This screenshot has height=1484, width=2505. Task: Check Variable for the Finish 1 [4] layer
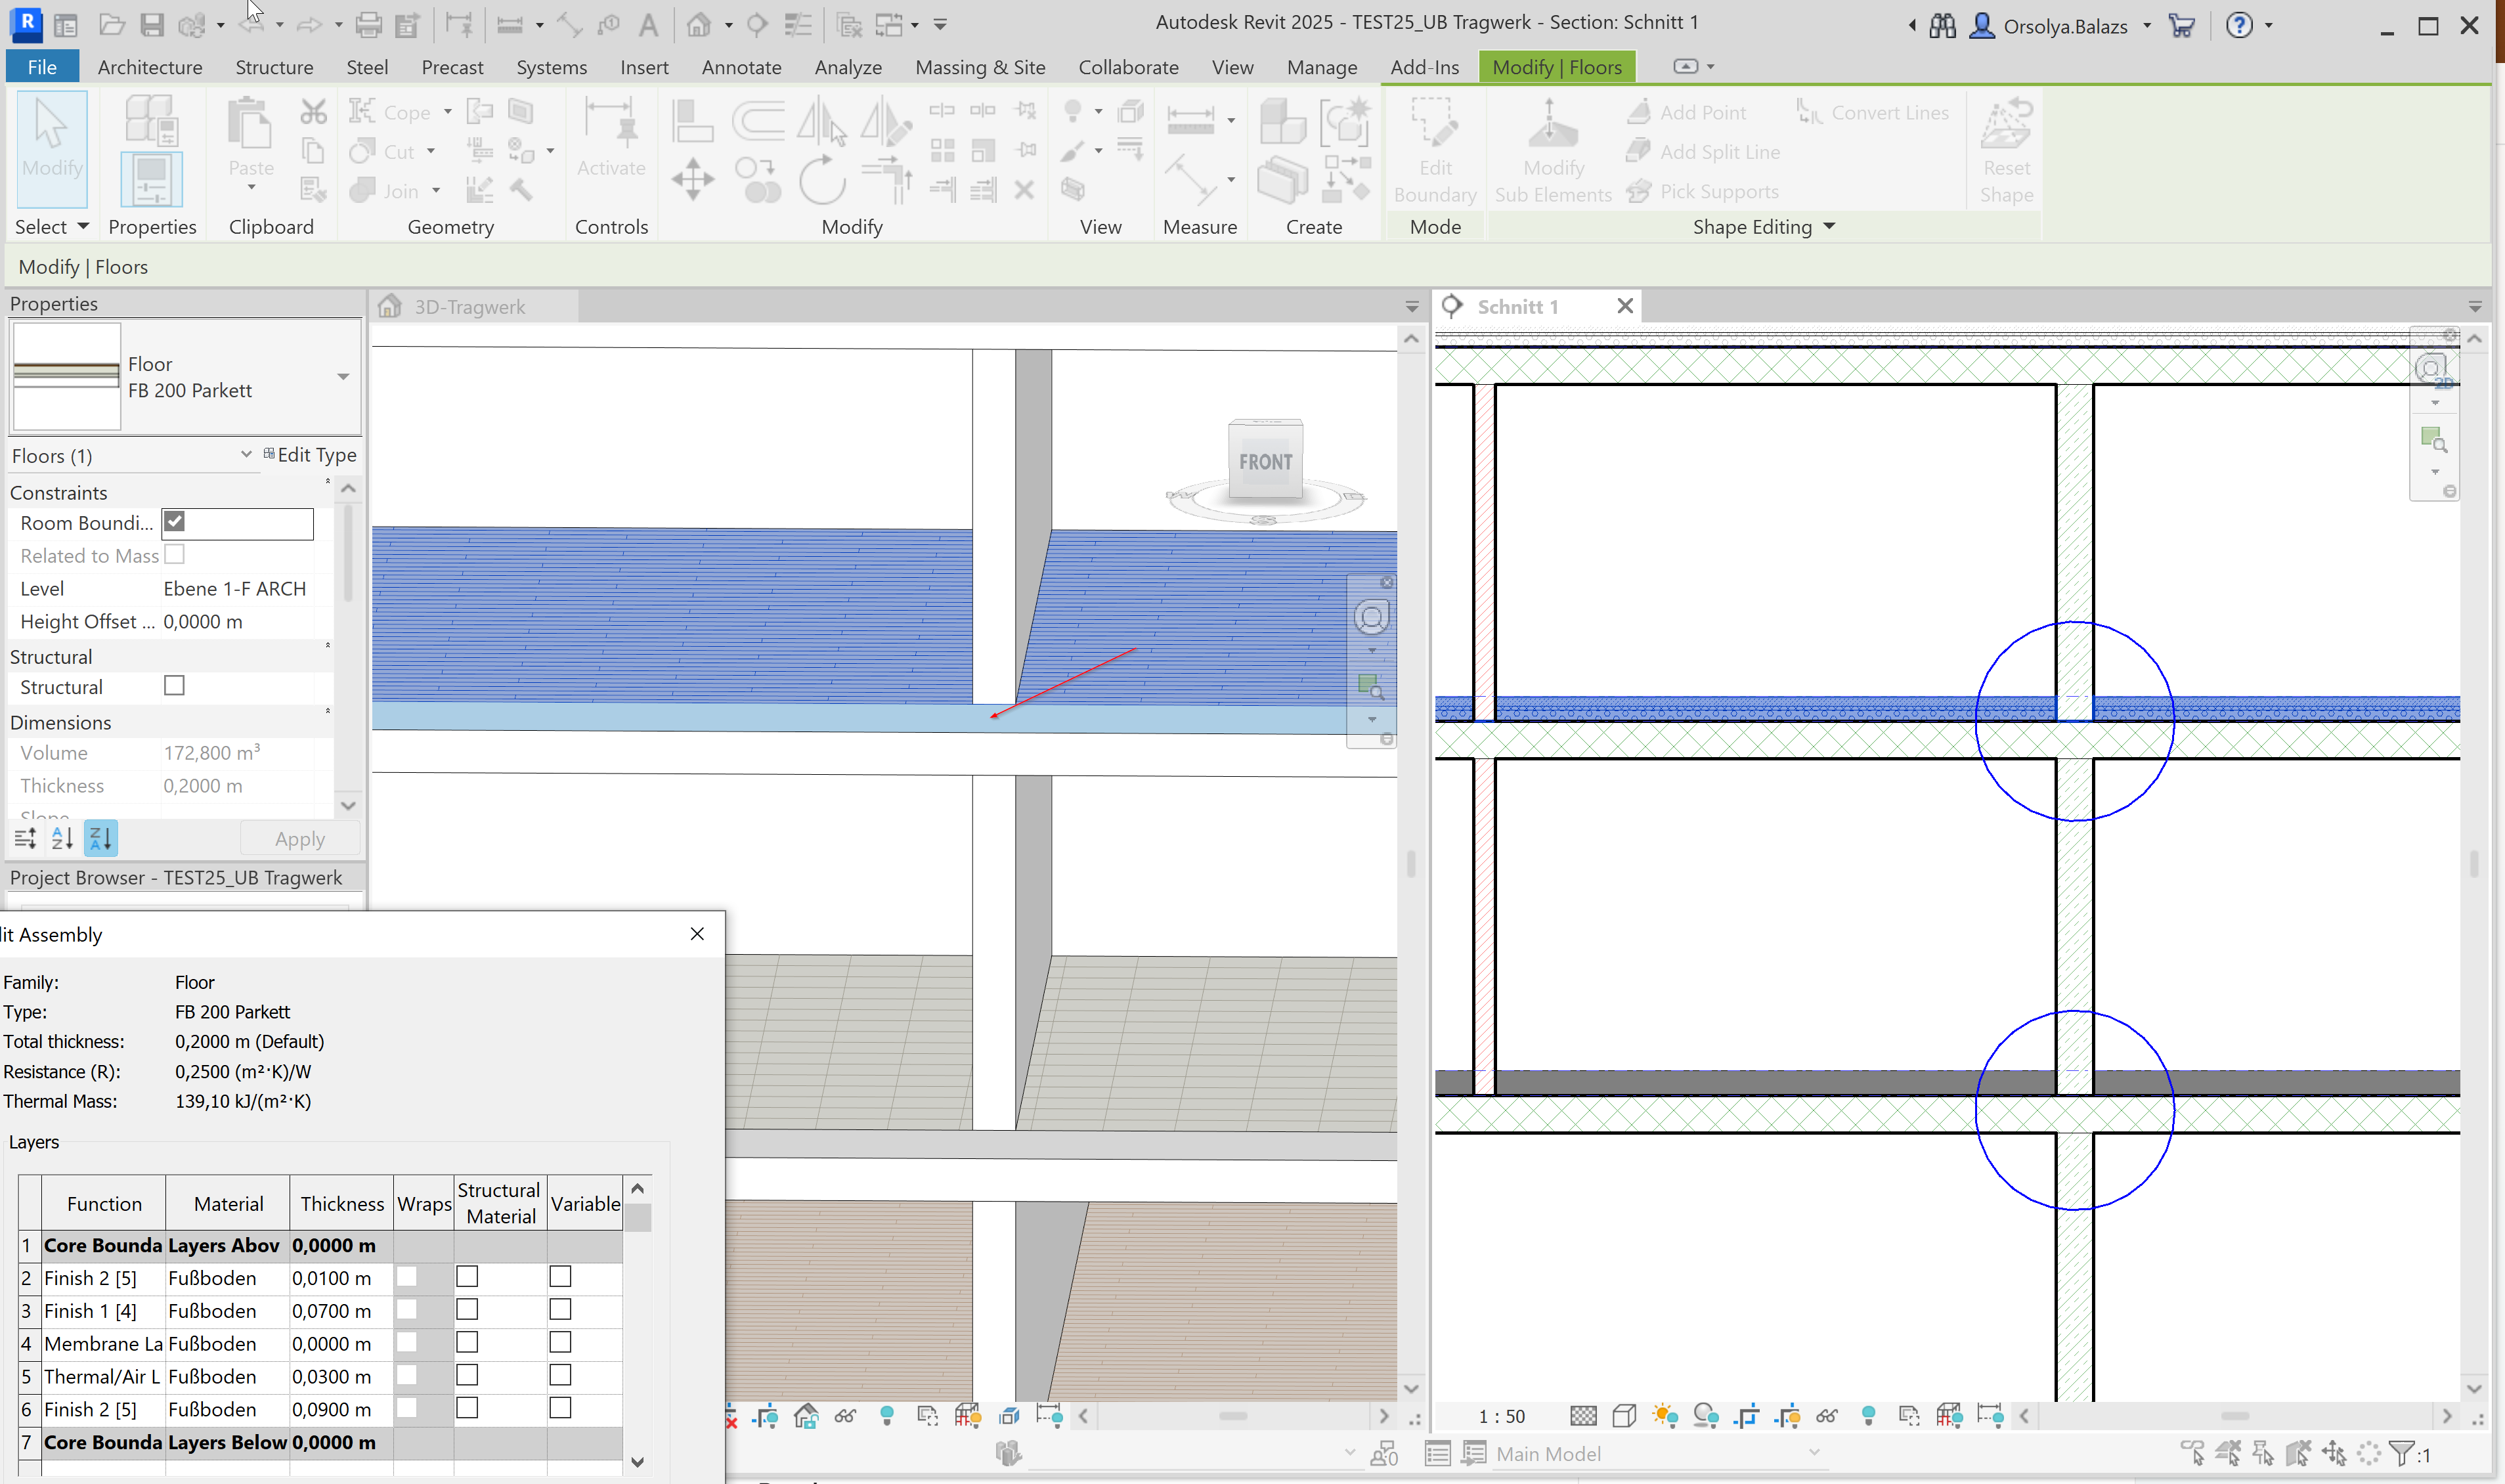click(x=560, y=1310)
